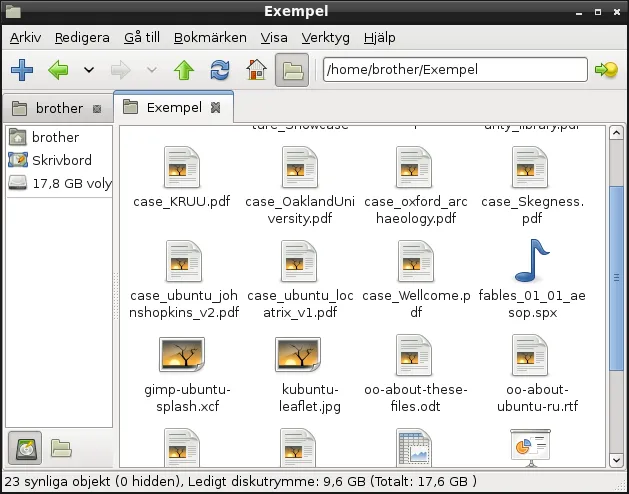This screenshot has height=494, width=629.
Task: Go back using the green left arrow
Action: point(57,70)
